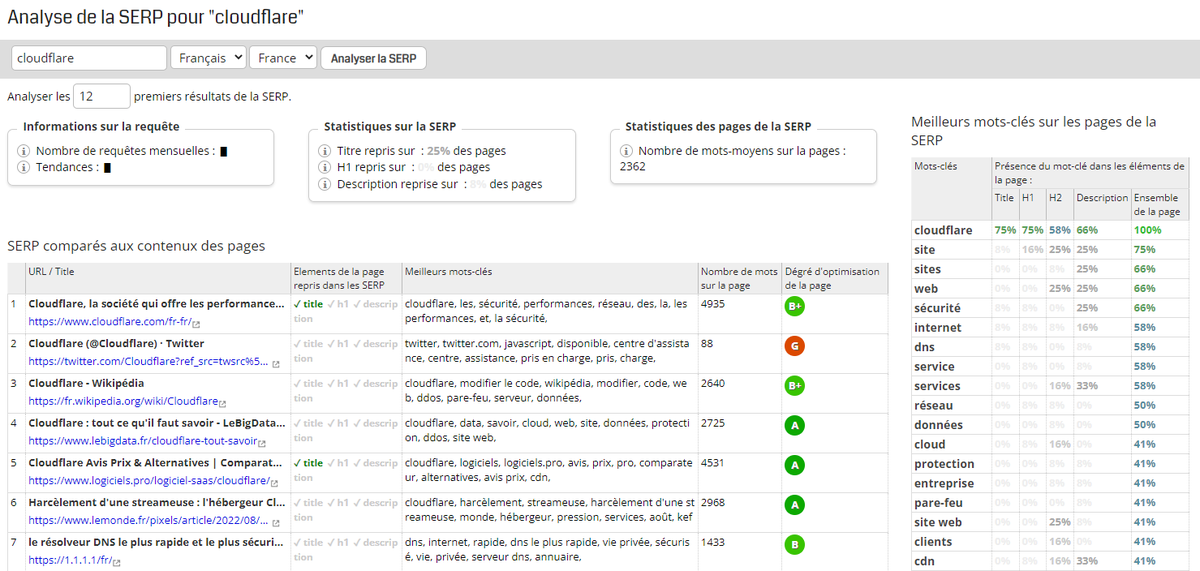Open the https://www.cloudflare.com/fr-fr/ link
The height and width of the screenshot is (571, 1200).
(x=110, y=322)
